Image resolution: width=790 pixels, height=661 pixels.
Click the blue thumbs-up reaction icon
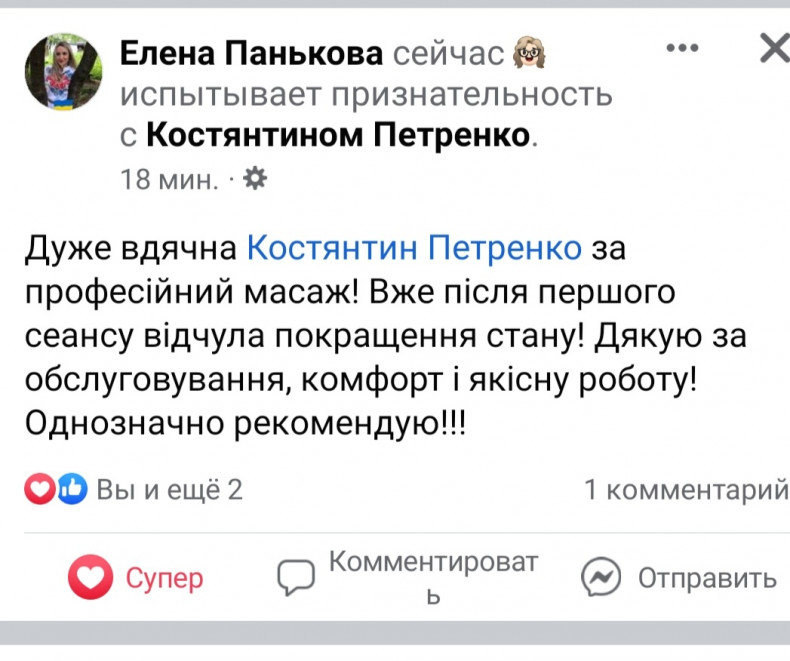point(71,489)
